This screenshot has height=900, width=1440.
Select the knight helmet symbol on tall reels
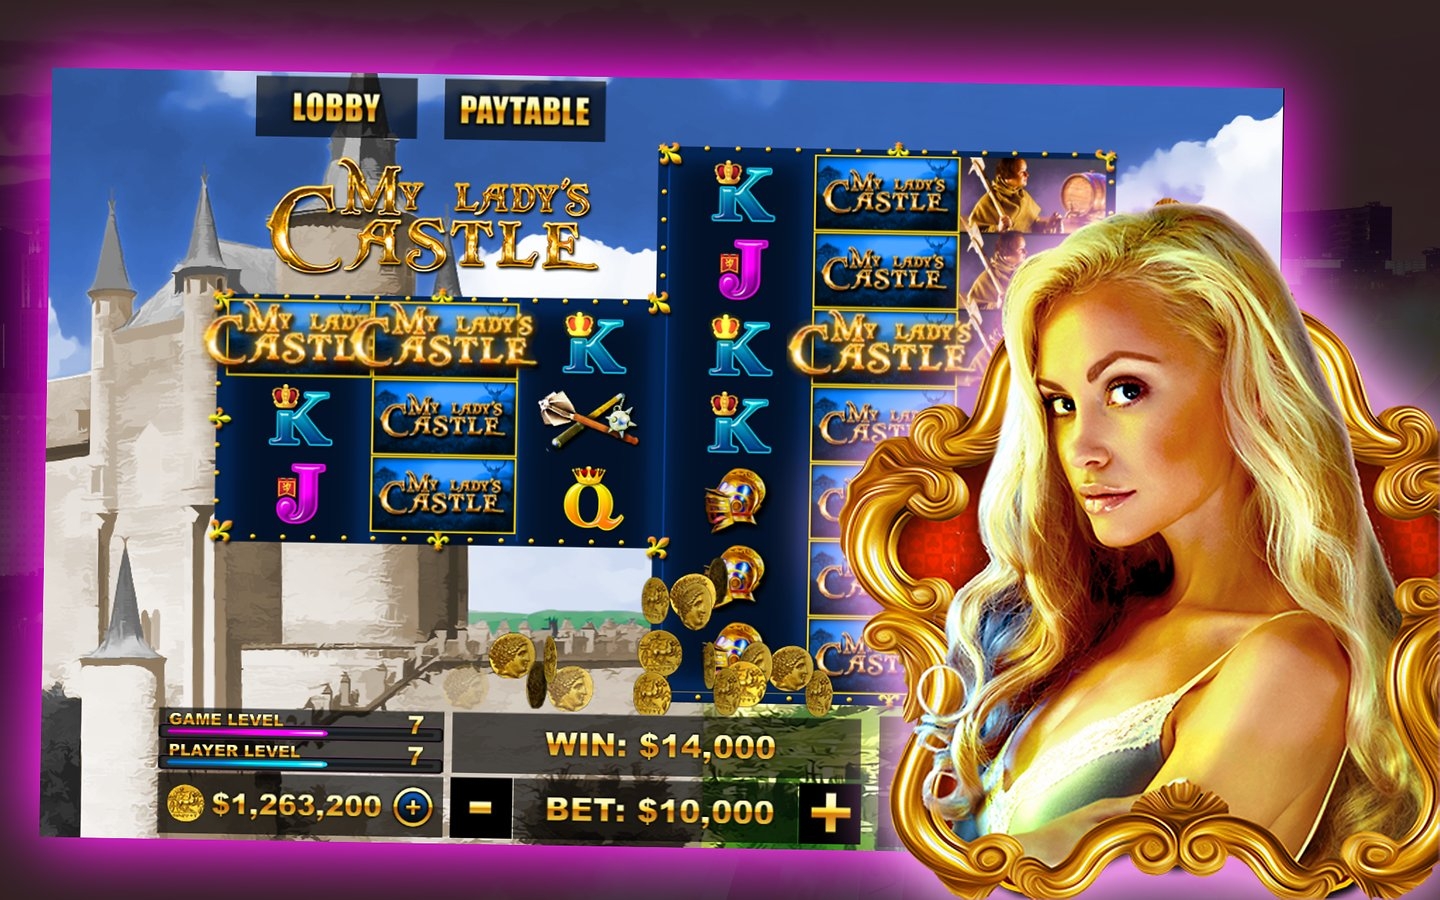(x=735, y=497)
